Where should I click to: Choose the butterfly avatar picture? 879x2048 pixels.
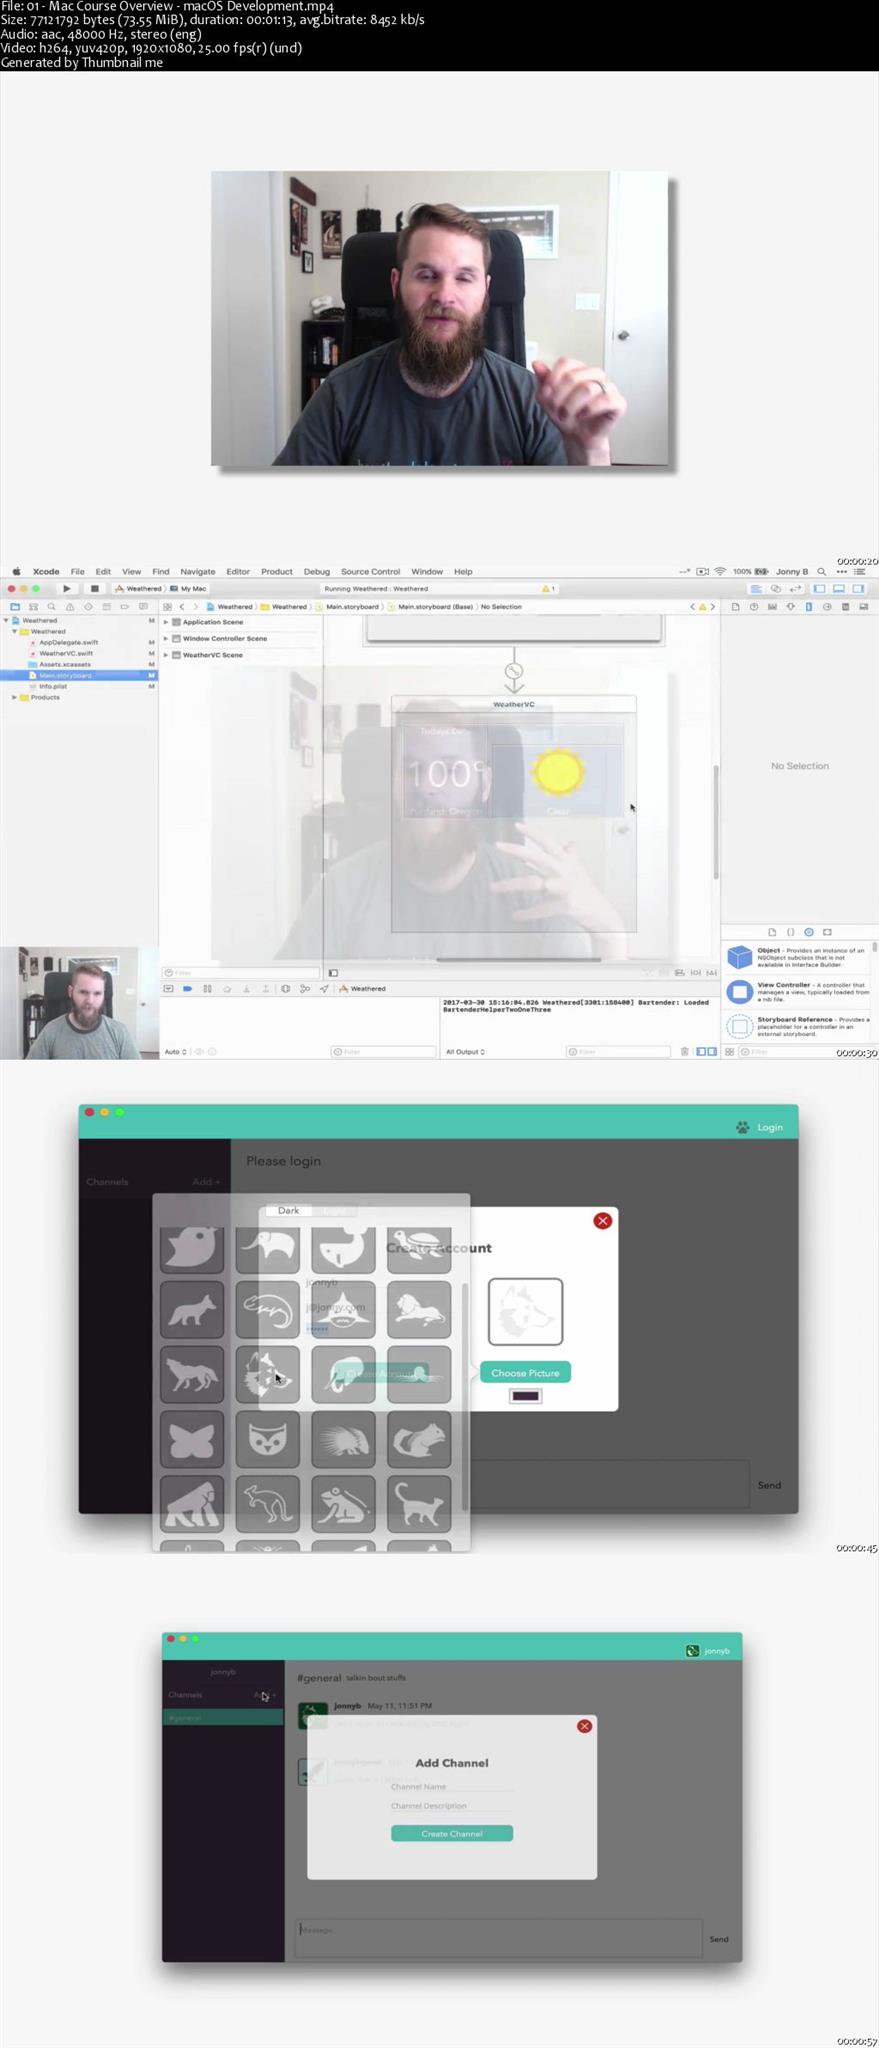pyautogui.click(x=192, y=1440)
